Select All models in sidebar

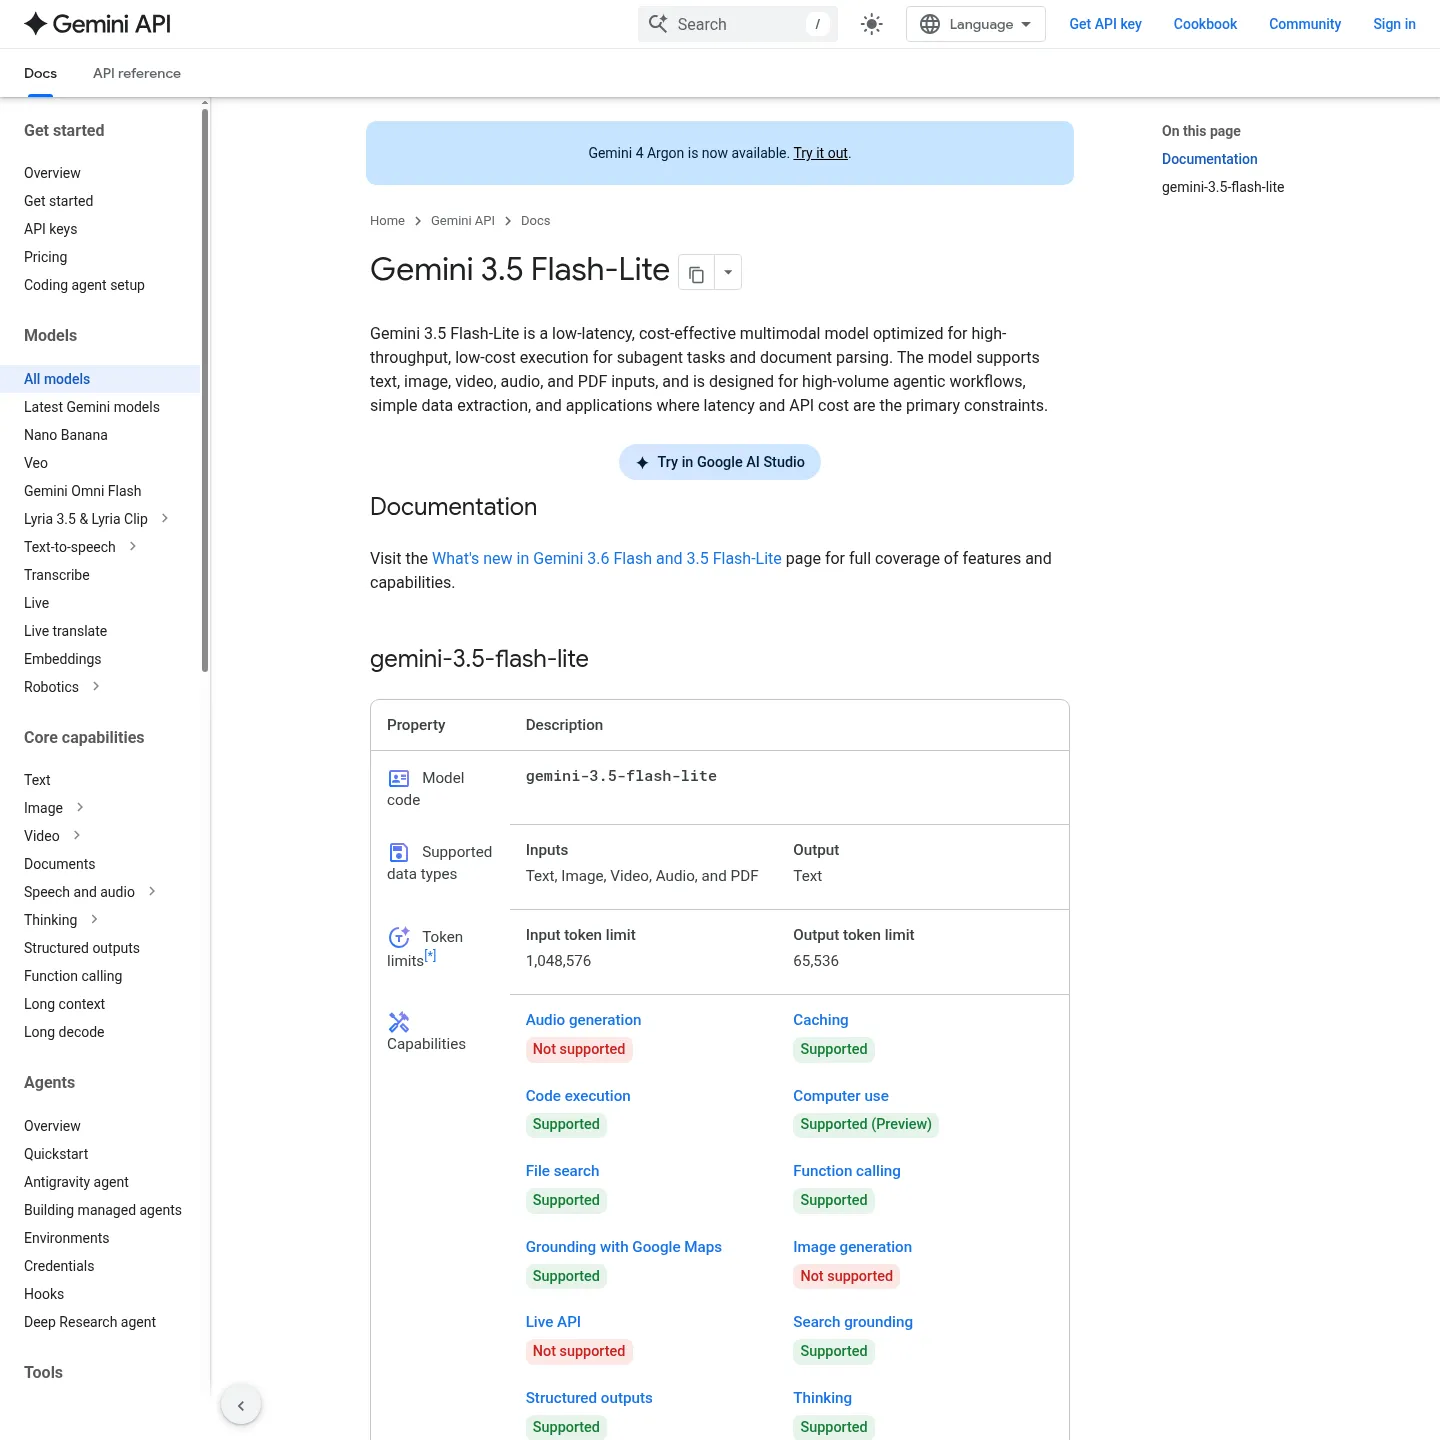[x=100, y=379]
